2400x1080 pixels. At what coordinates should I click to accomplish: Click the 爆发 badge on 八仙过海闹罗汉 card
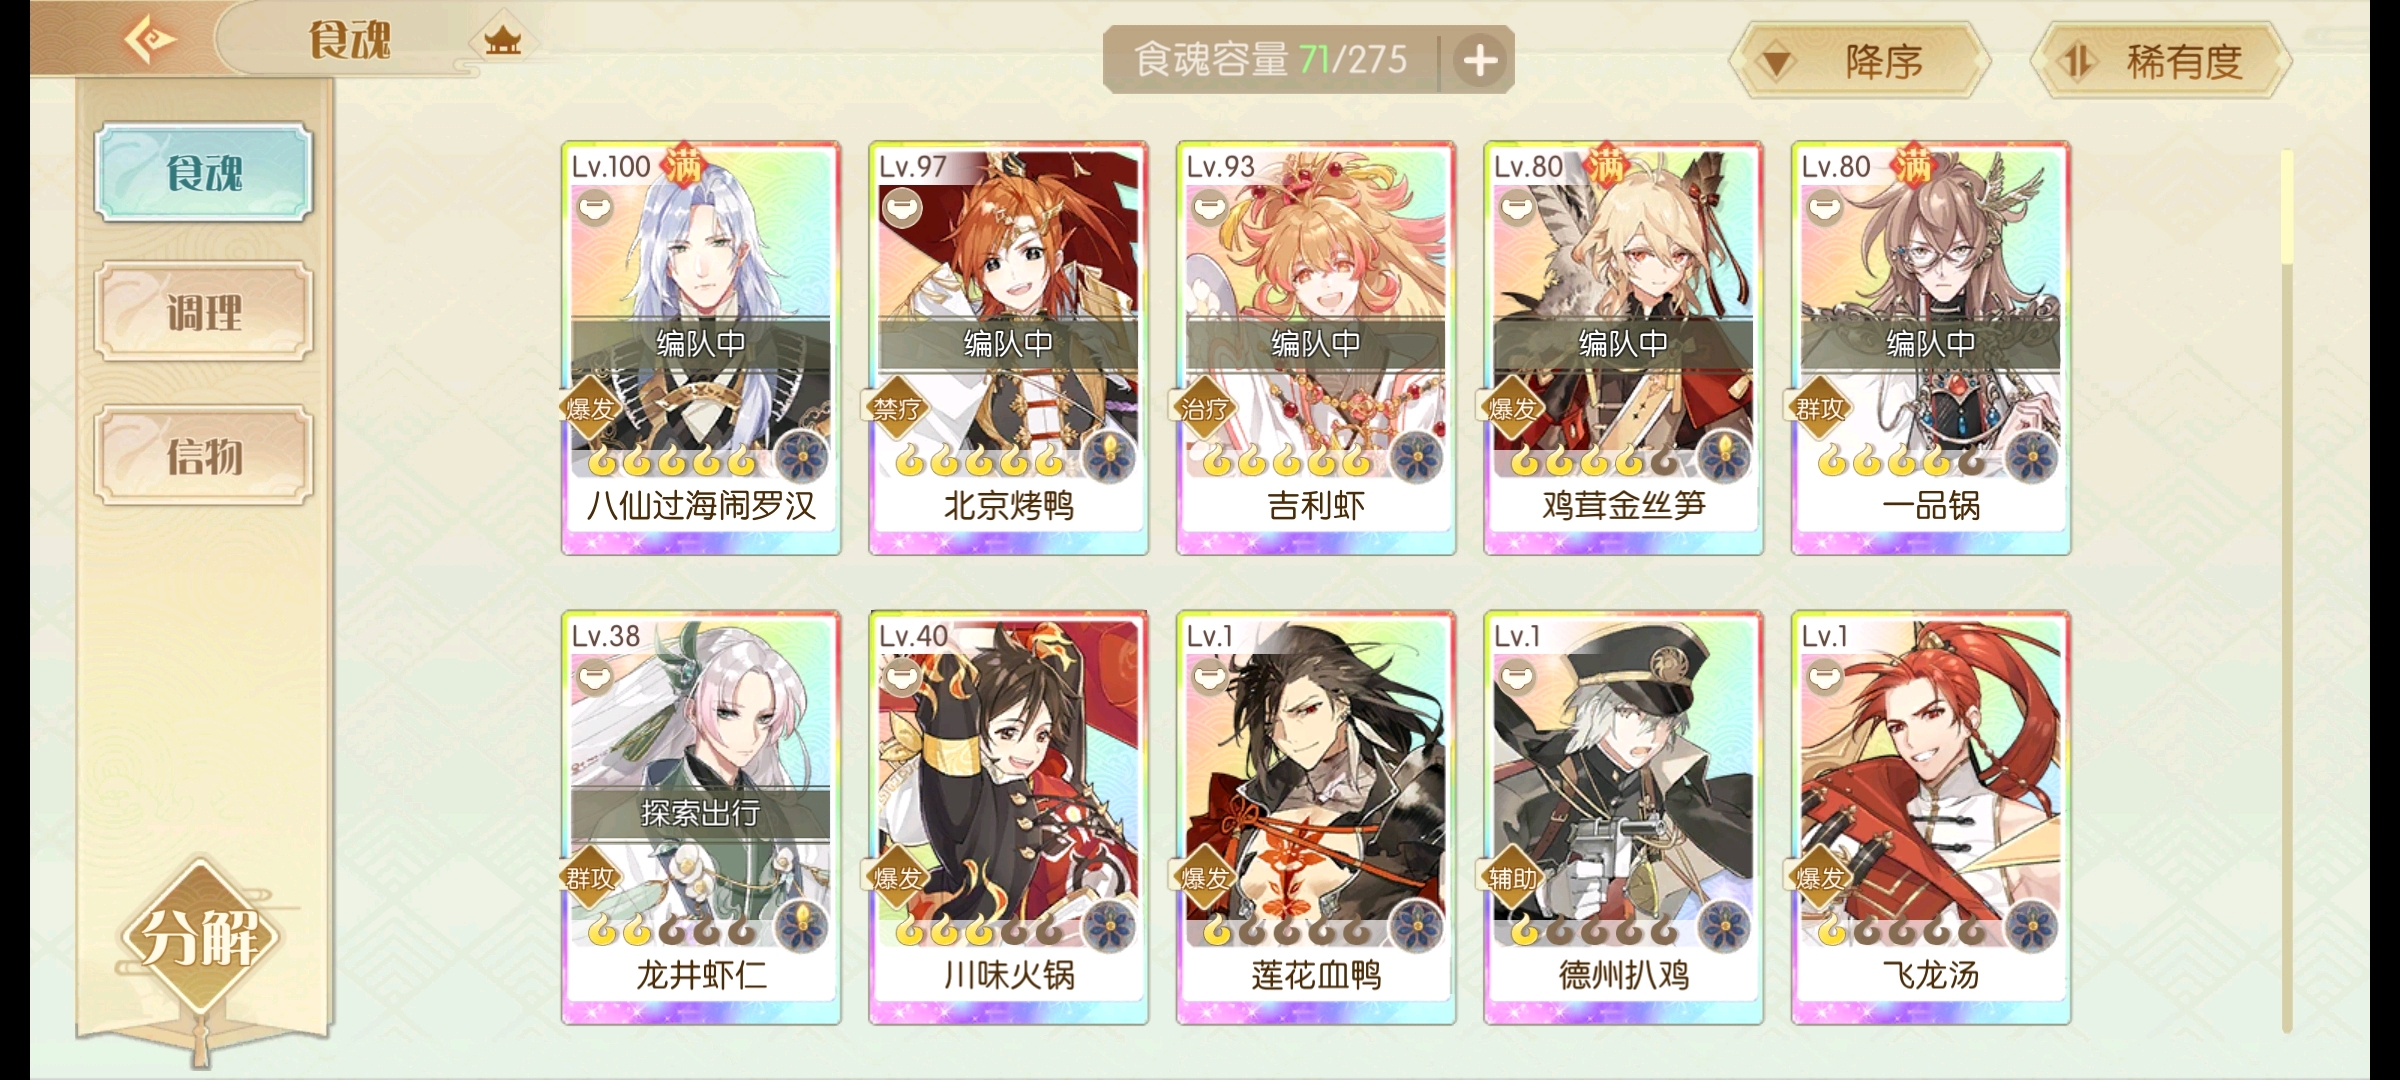[590, 408]
